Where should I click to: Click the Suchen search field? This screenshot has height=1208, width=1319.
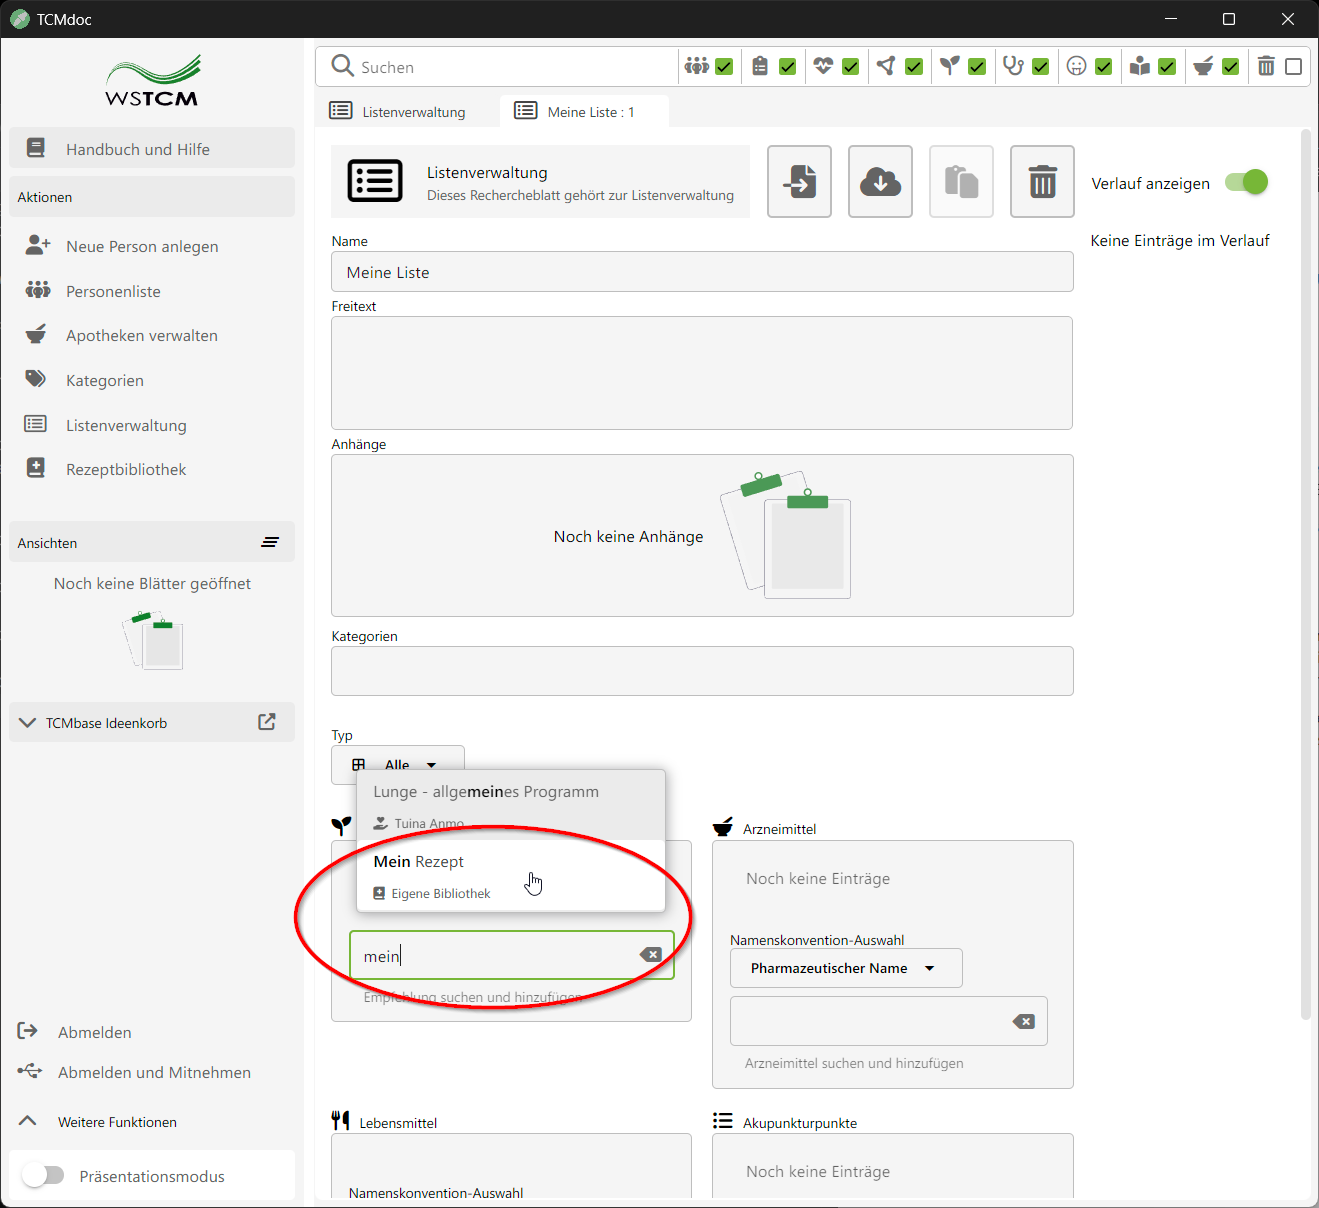[497, 66]
